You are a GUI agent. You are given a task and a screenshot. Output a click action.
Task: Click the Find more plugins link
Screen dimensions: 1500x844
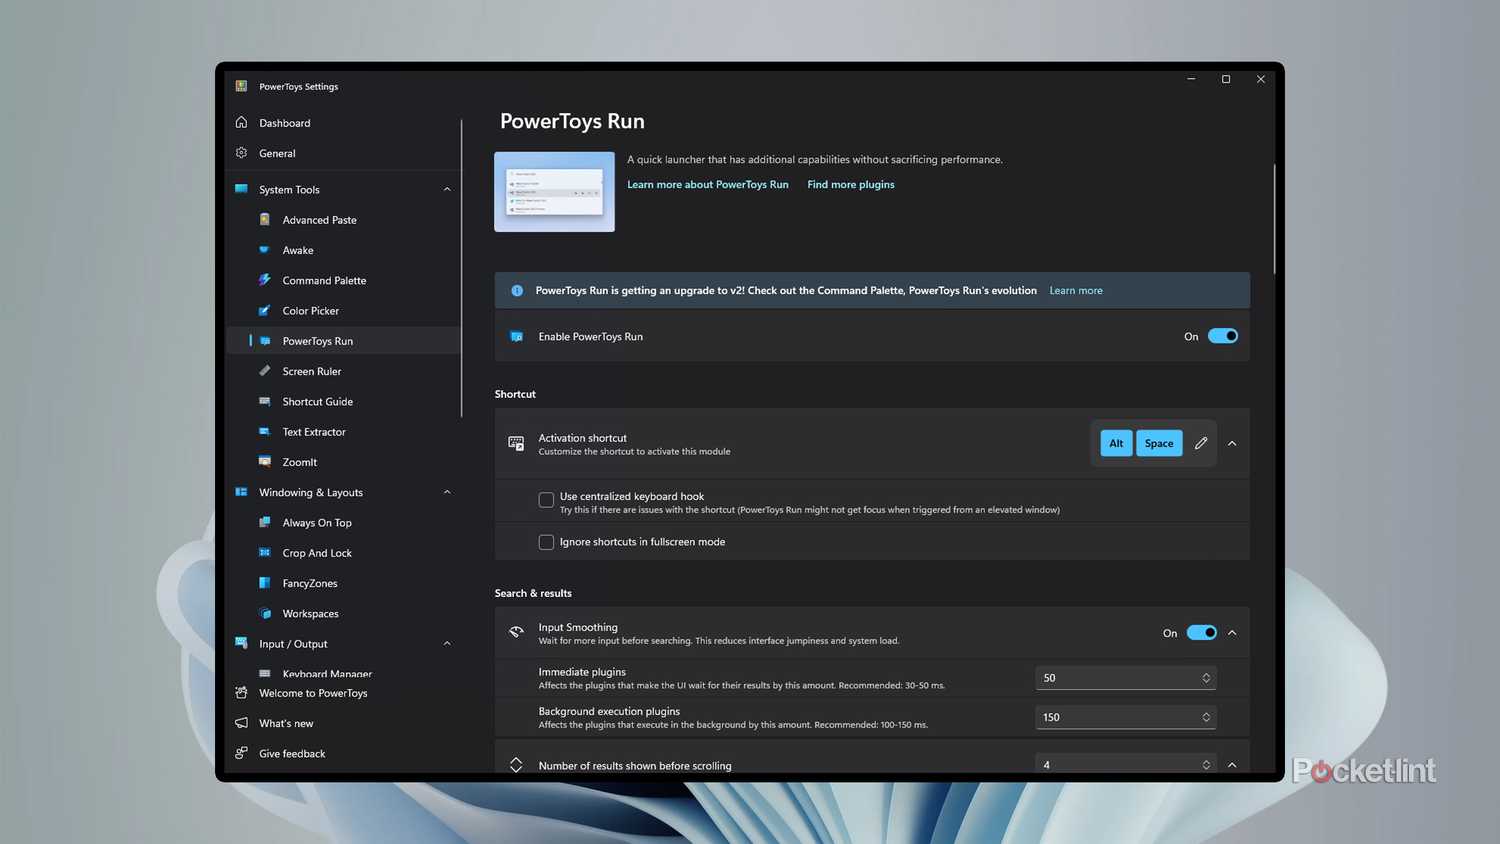tap(850, 184)
